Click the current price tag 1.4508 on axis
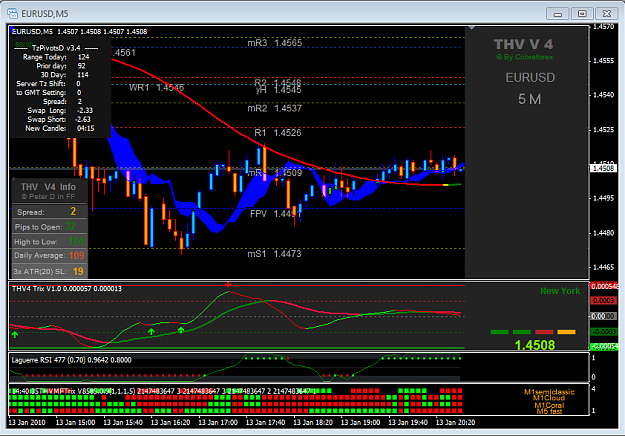The height and width of the screenshot is (436, 625). 603,168
